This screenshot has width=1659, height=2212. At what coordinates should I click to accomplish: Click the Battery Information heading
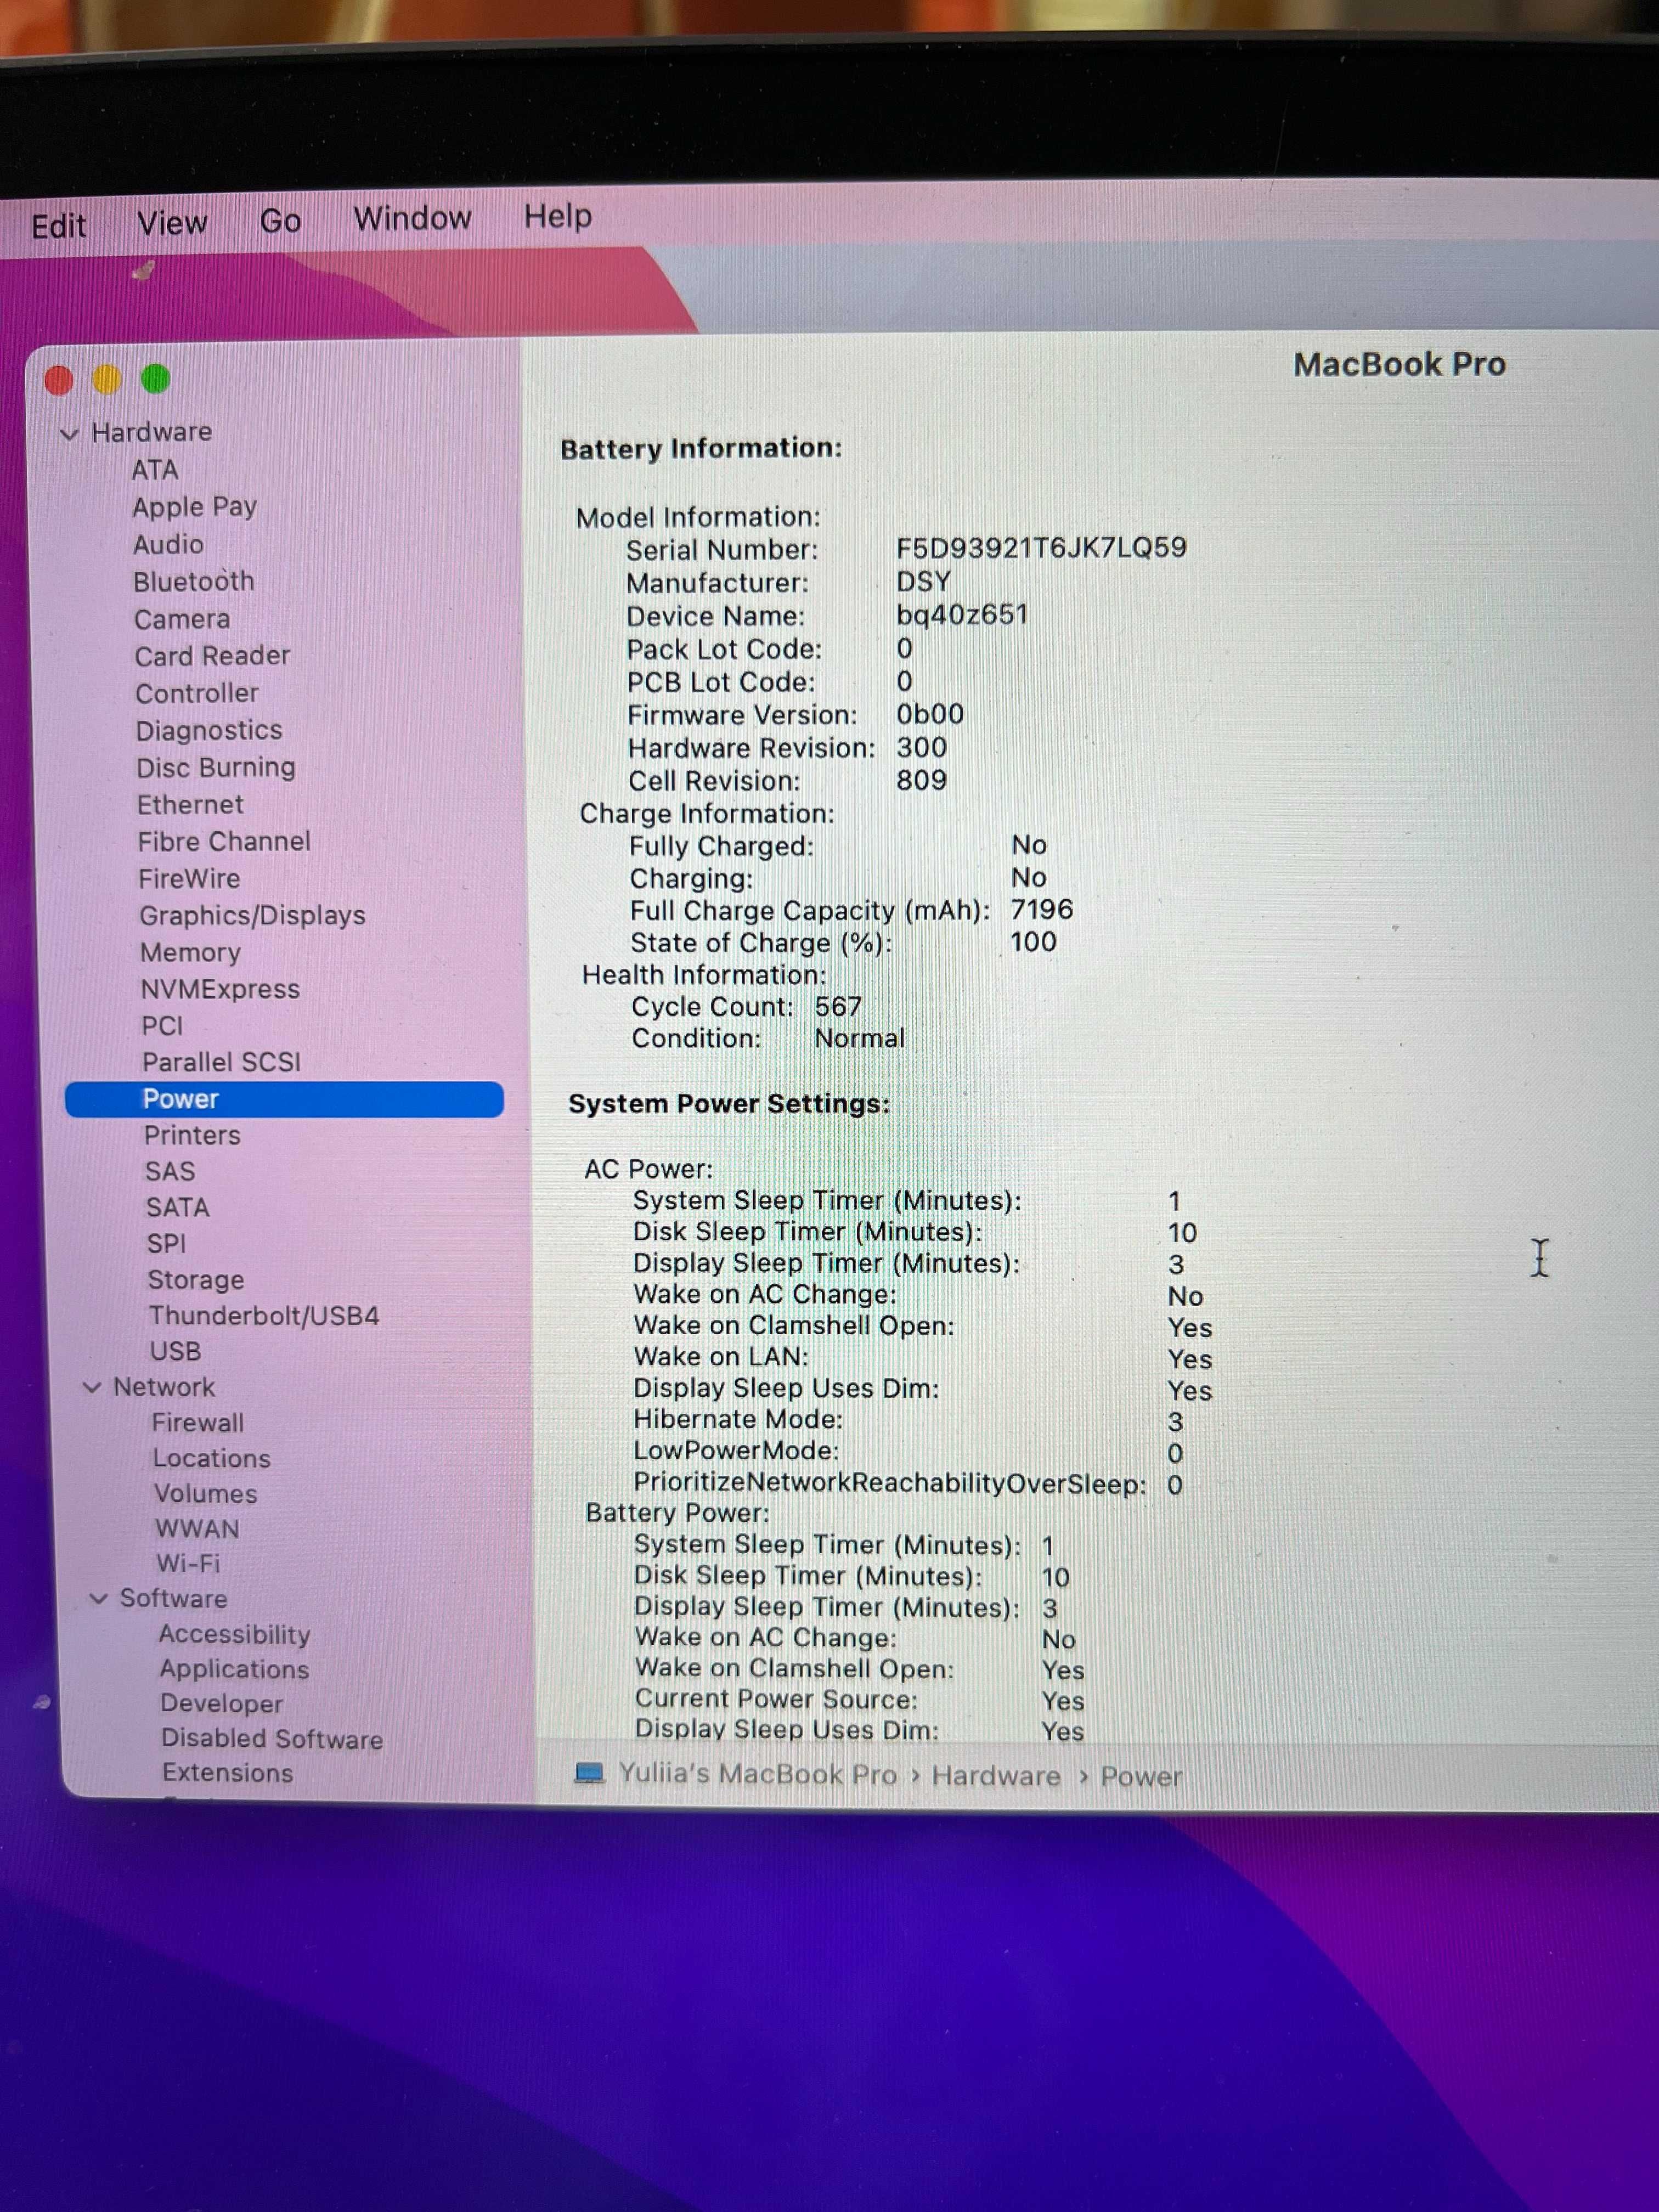tap(700, 448)
